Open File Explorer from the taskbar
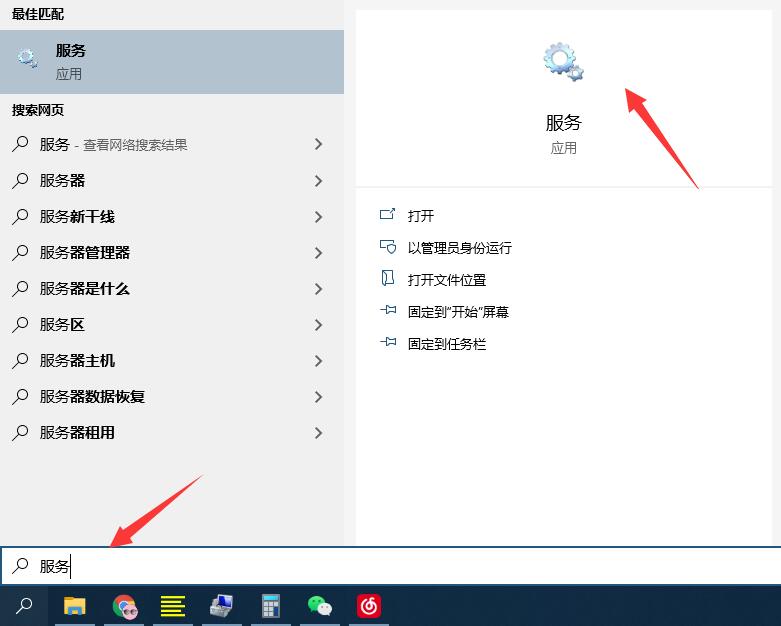The height and width of the screenshot is (626, 781). pyautogui.click(x=75, y=606)
